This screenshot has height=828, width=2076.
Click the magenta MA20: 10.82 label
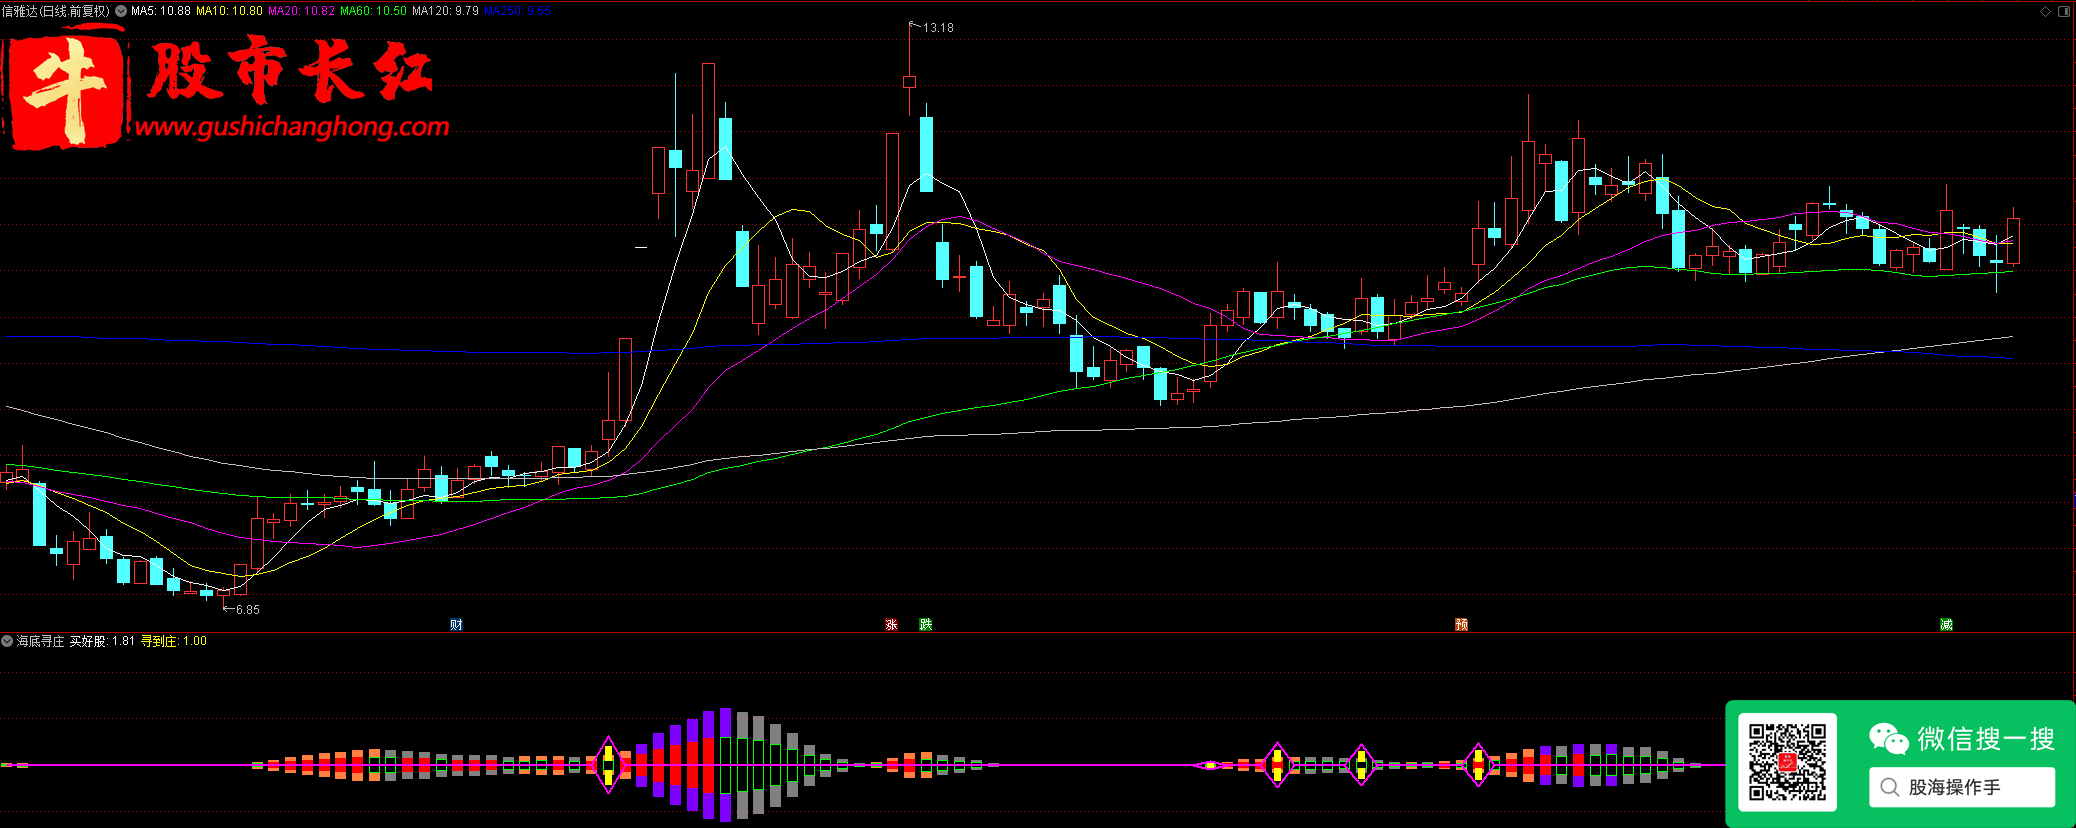[301, 11]
